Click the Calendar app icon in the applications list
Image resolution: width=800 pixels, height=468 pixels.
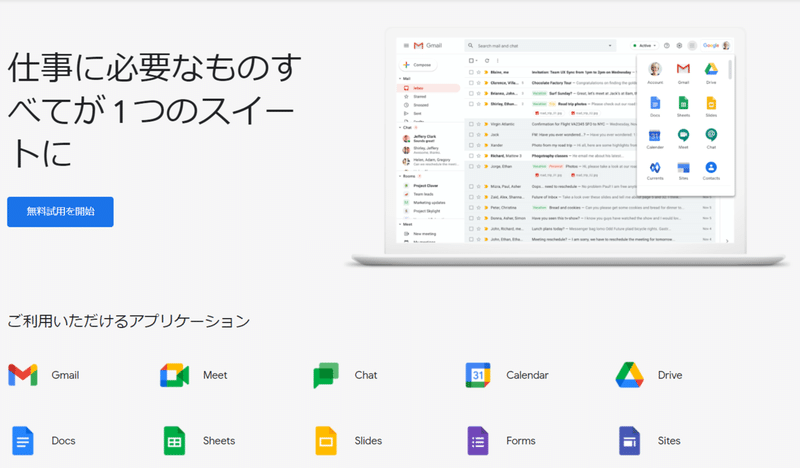coord(478,375)
